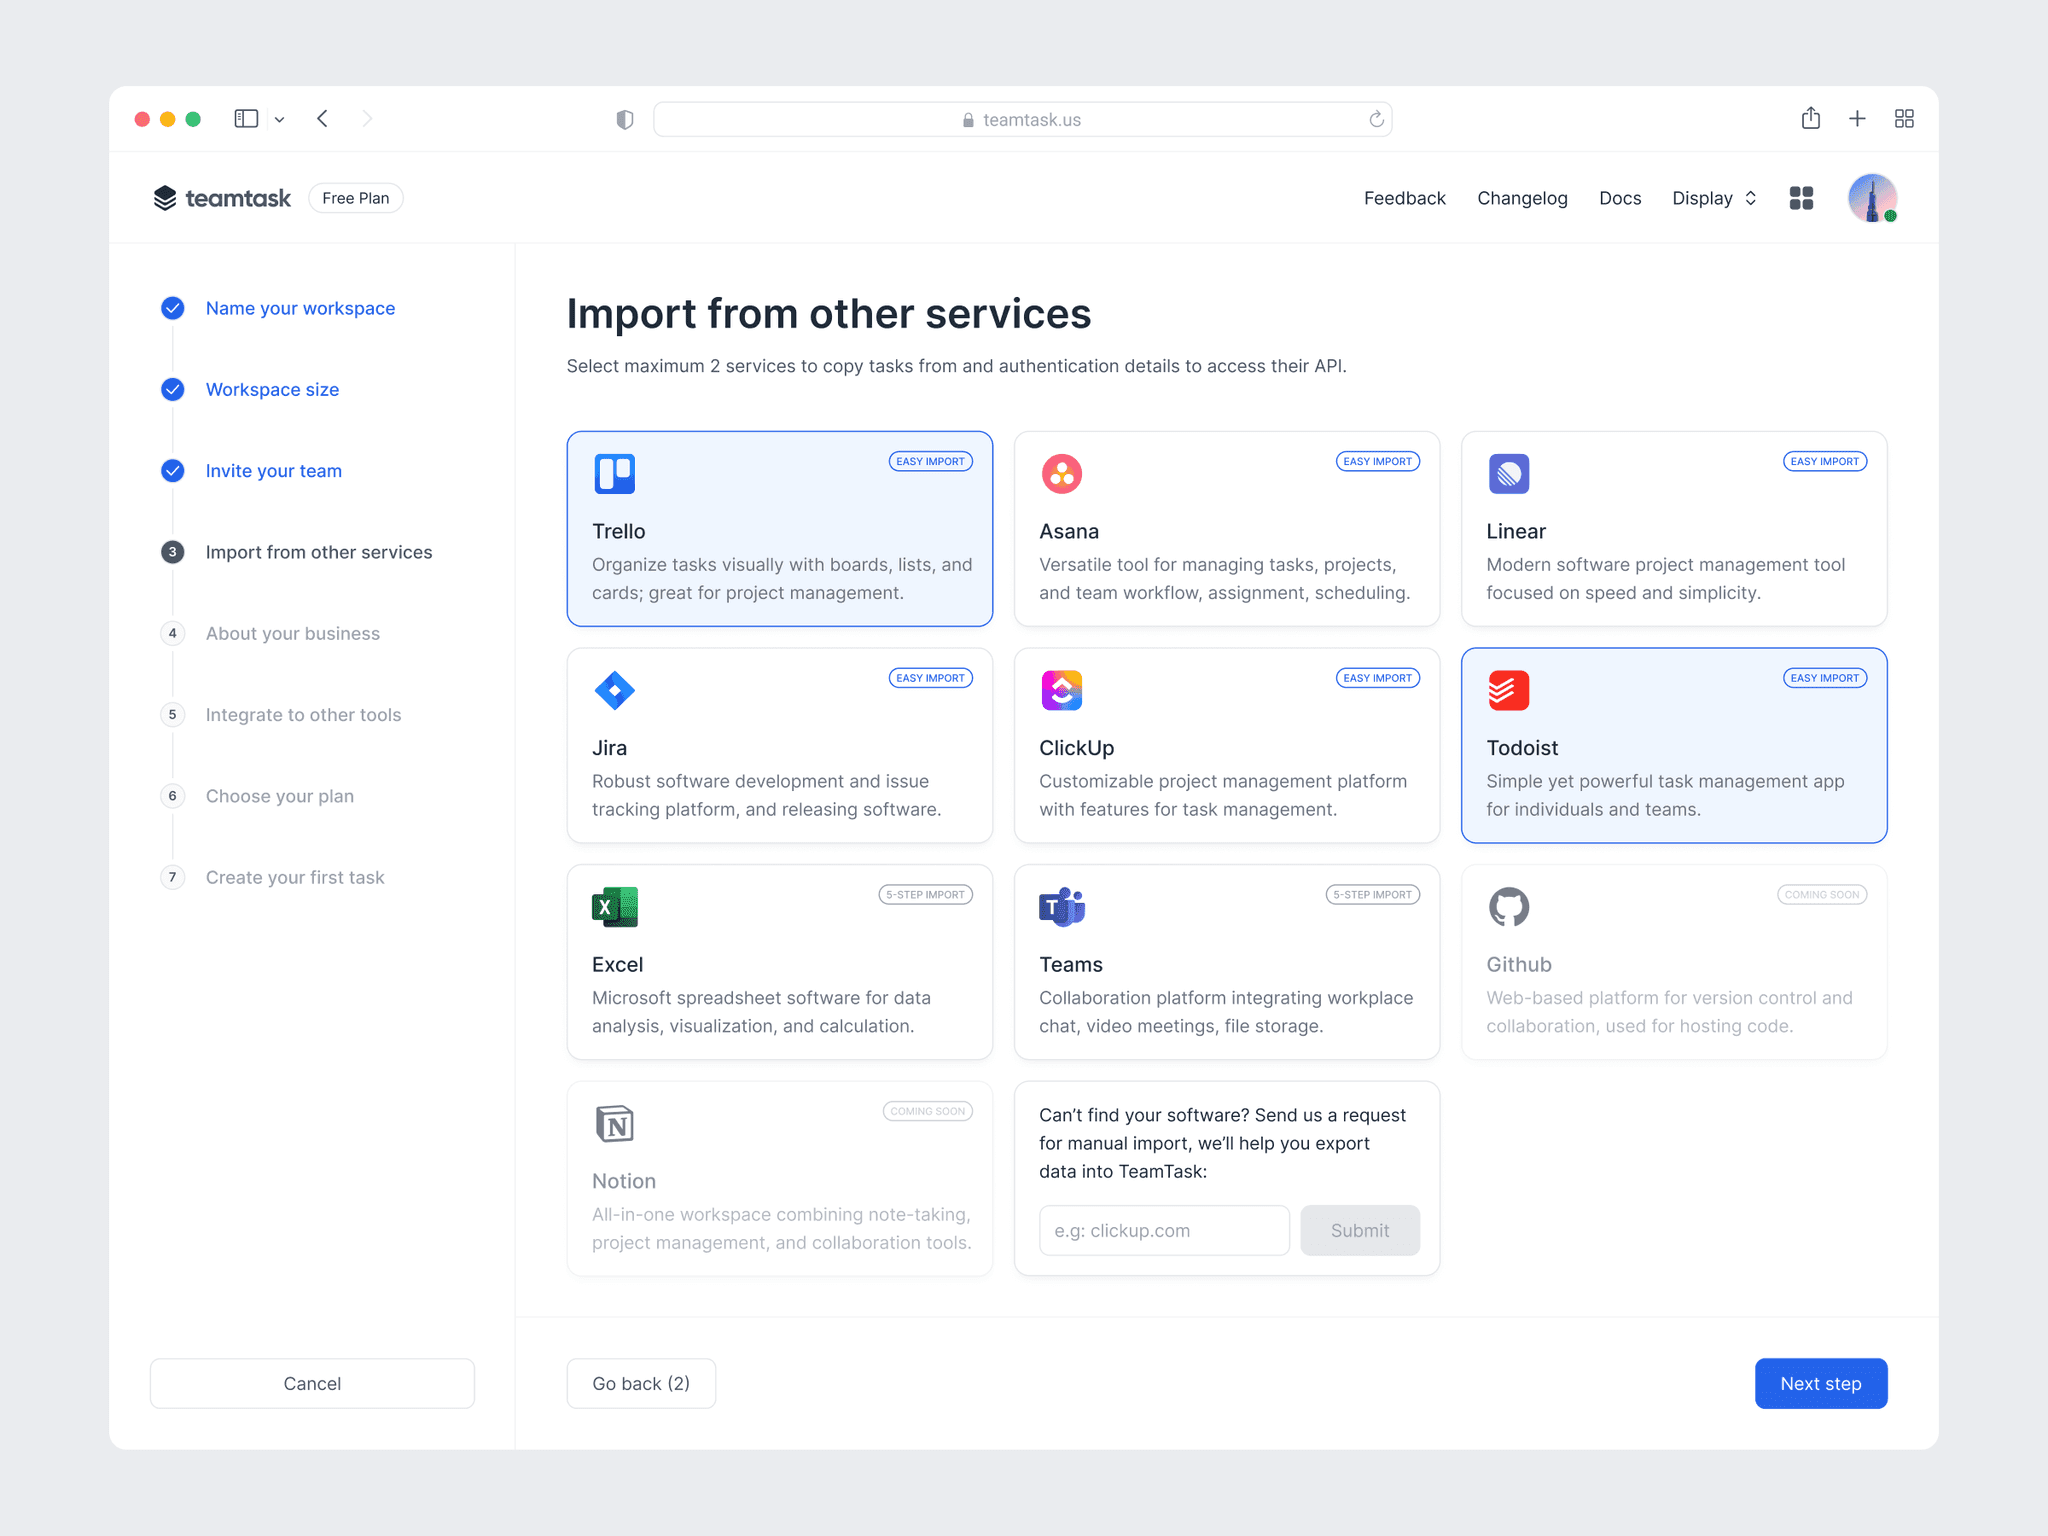The height and width of the screenshot is (1536, 2048).
Task: Click the browser share icon
Action: tap(1810, 119)
